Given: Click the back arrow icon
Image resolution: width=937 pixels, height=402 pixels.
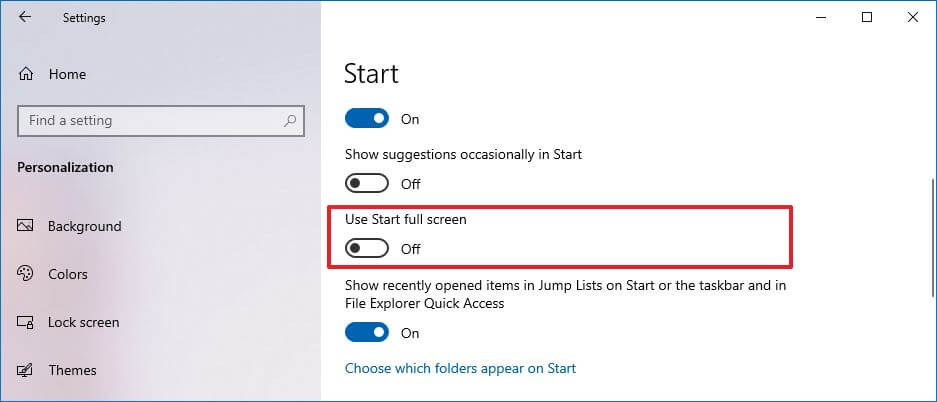Looking at the screenshot, I should tap(25, 17).
